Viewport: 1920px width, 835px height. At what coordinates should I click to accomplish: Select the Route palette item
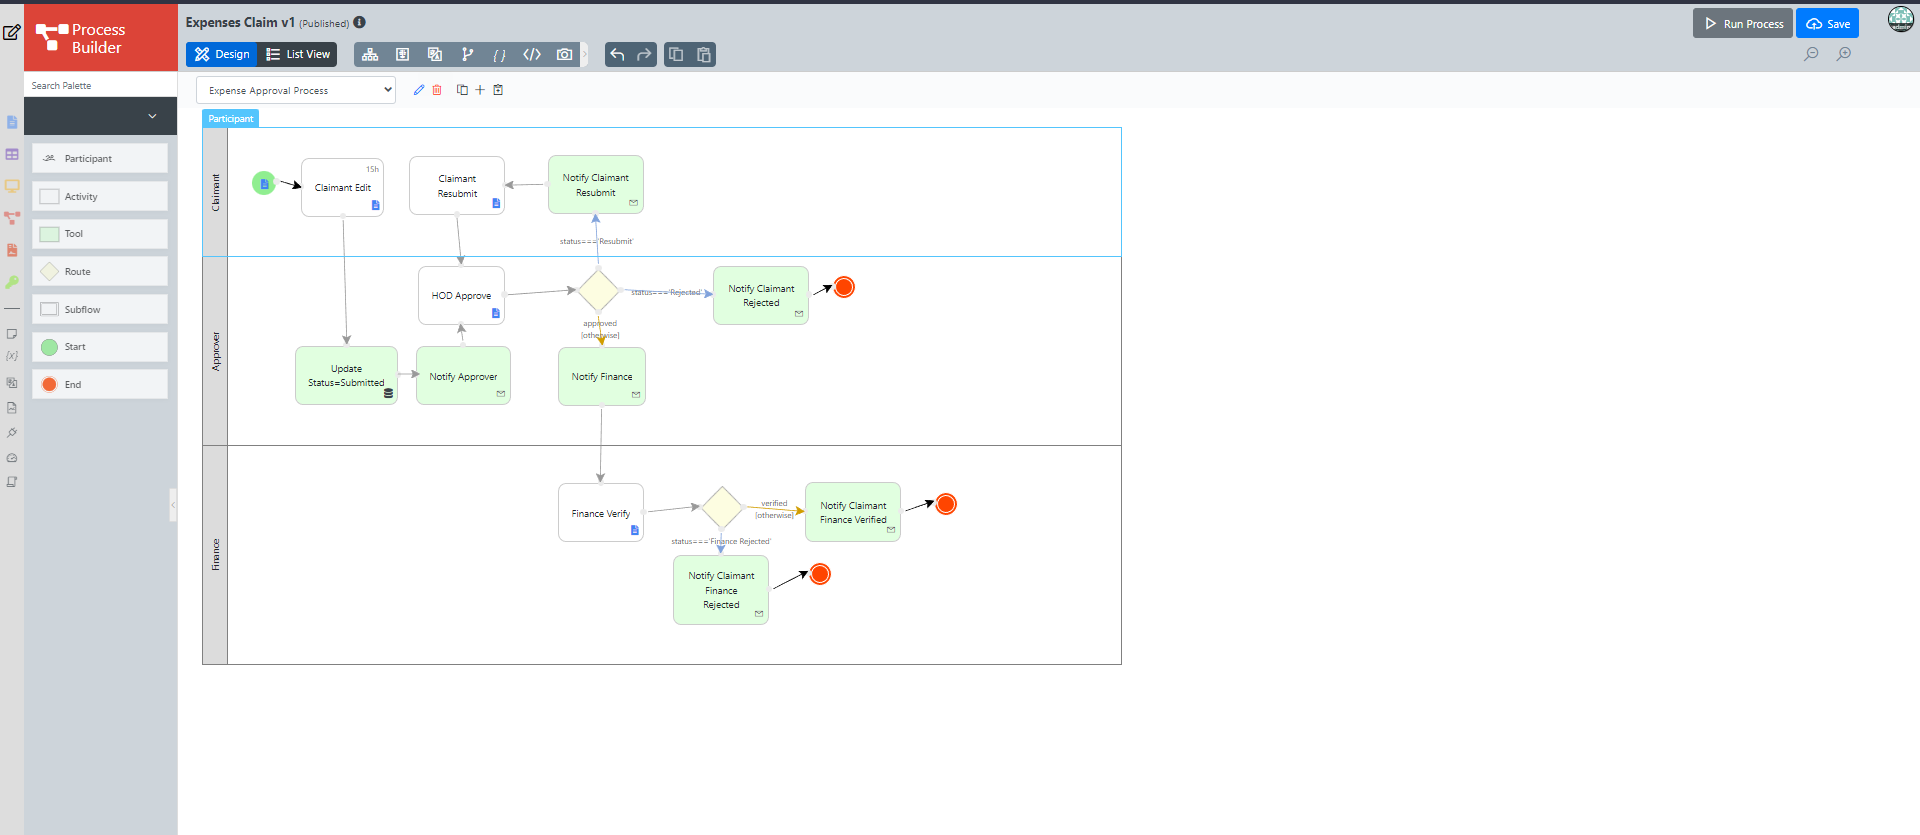coord(100,272)
